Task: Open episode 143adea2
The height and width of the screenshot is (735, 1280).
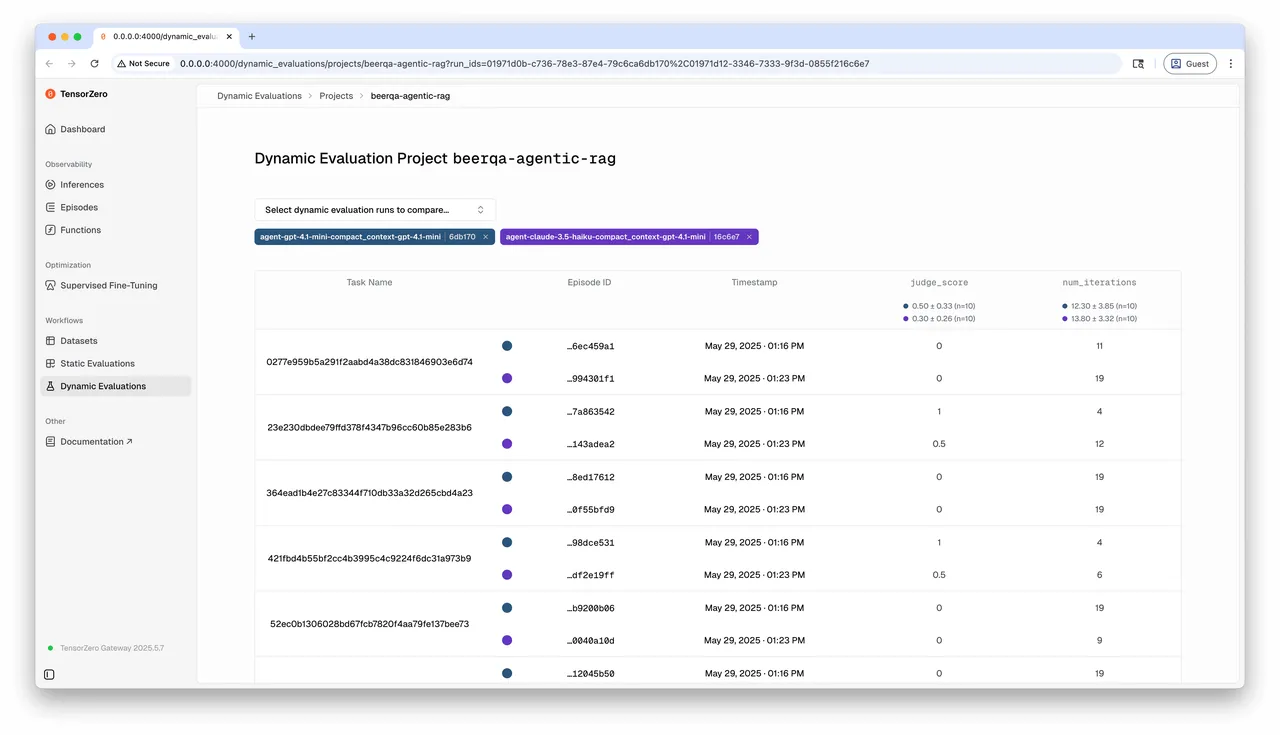Action: point(591,444)
